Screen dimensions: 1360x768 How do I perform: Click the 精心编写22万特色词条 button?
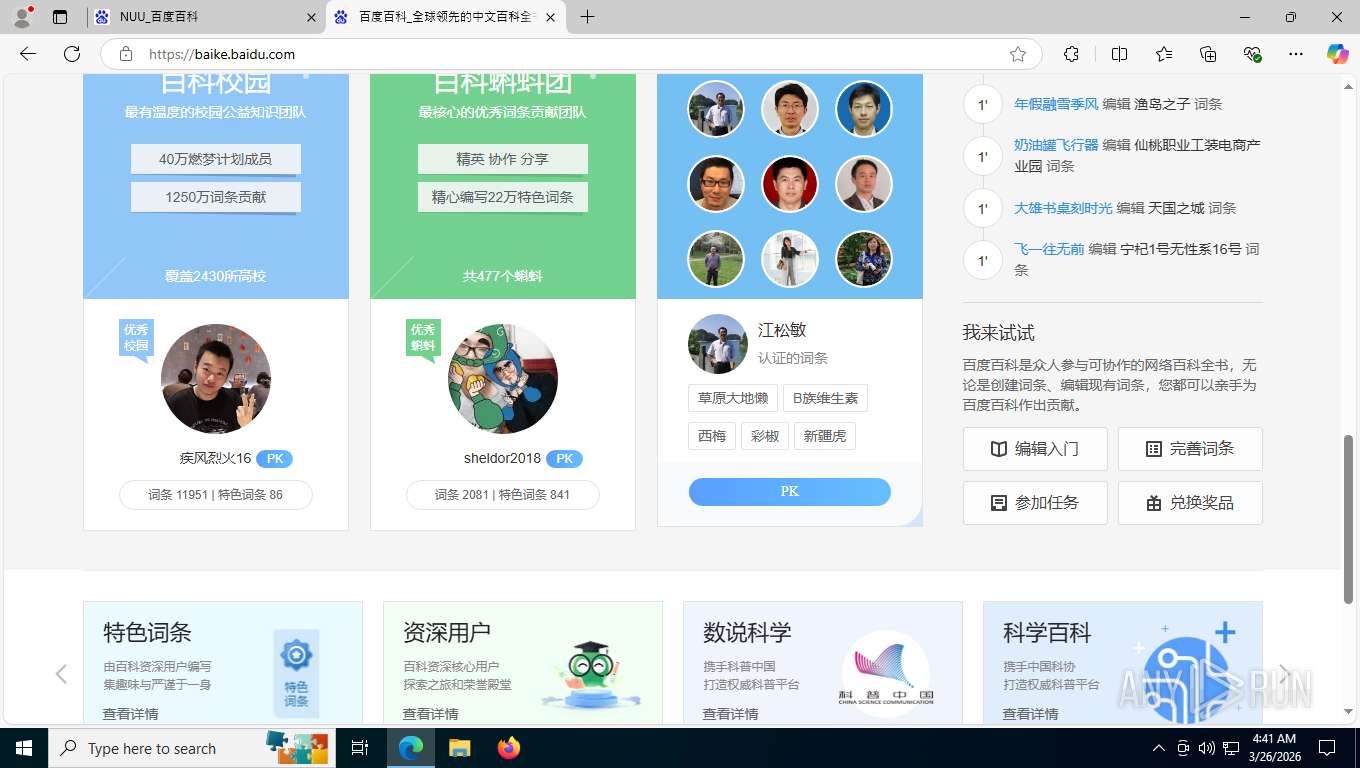502,197
